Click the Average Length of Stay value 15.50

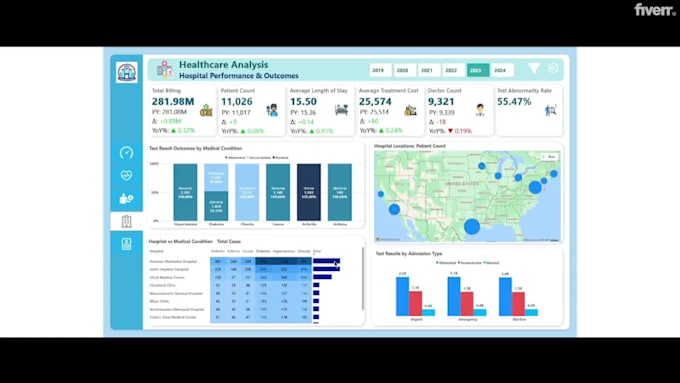[303, 101]
